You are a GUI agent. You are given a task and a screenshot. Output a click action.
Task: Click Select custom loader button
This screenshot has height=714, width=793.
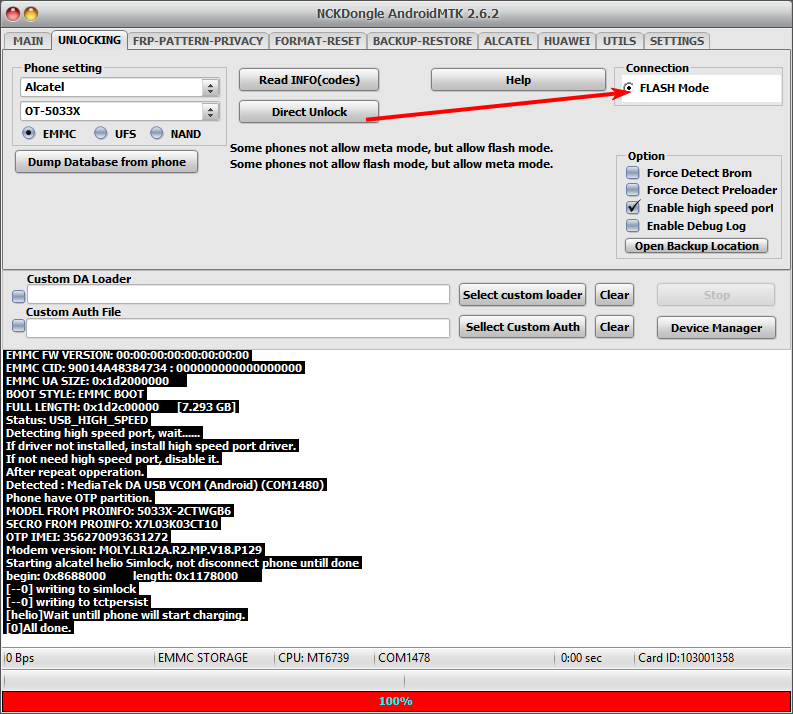pyautogui.click(x=522, y=295)
